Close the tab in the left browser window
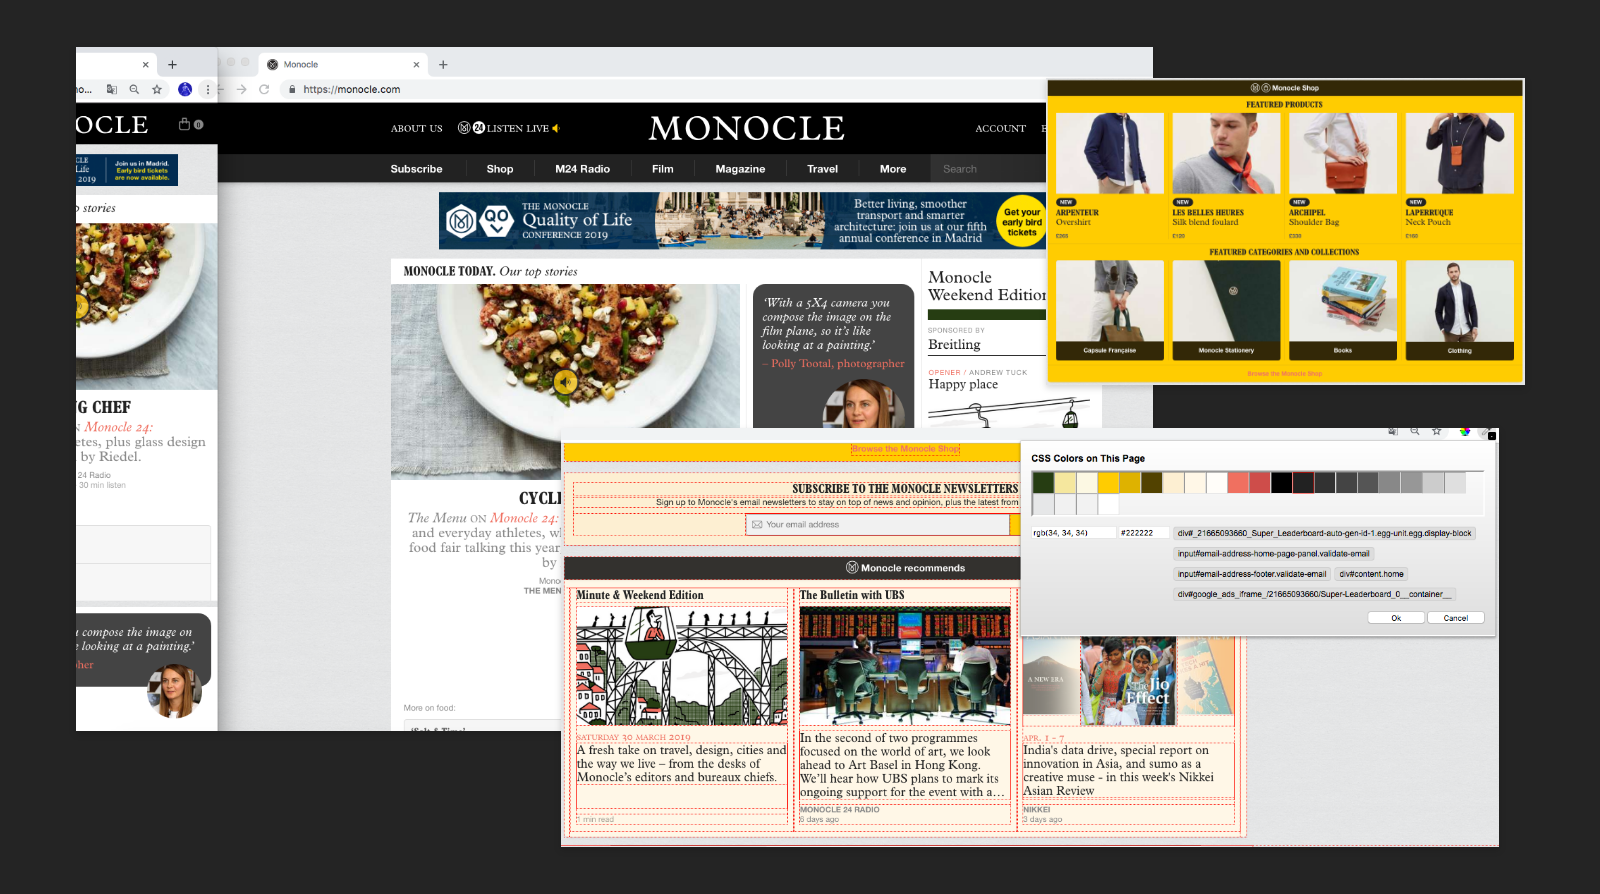Screen dimensions: 1600x894 (x=145, y=64)
